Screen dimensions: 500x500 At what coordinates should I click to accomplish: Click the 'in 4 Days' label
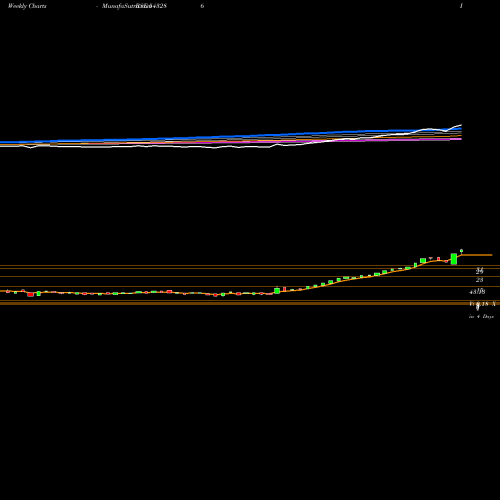481,316
